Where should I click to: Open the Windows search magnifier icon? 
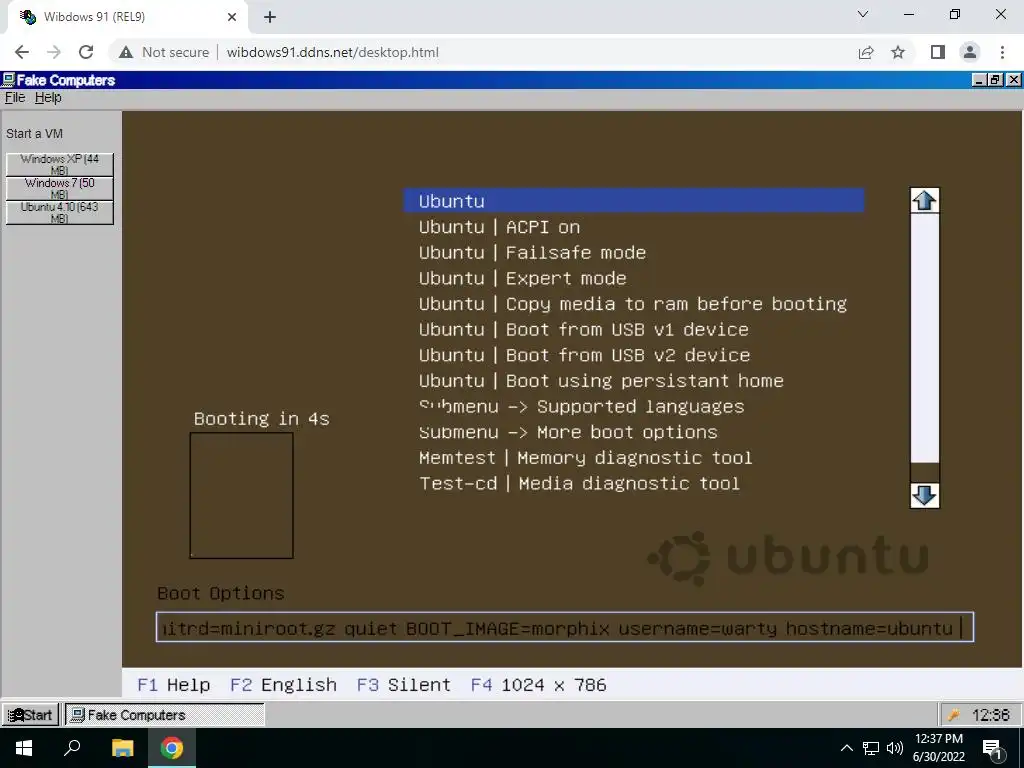tap(72, 748)
